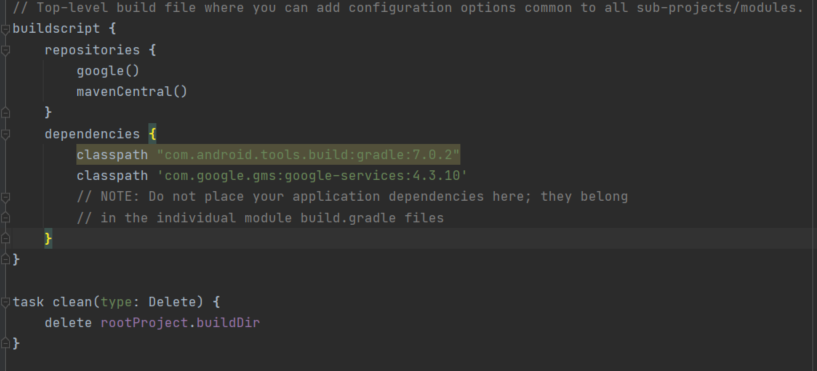Collapse the buildscript block fold marker
817x371 pixels.
click(x=5, y=30)
